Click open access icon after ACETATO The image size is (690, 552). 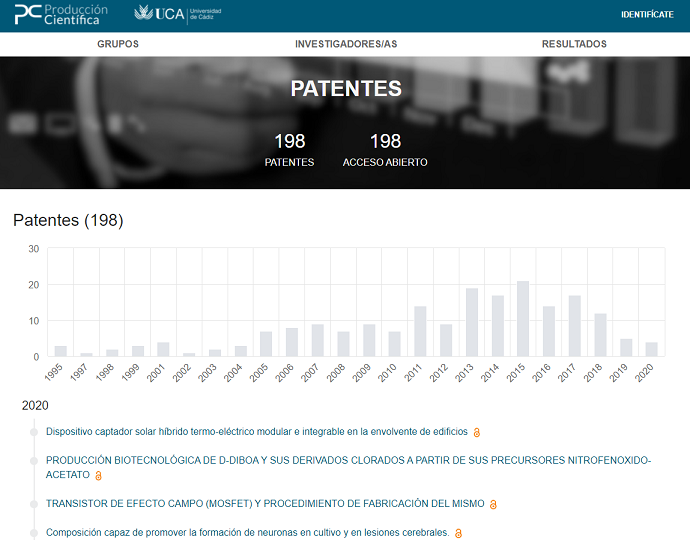[99, 476]
